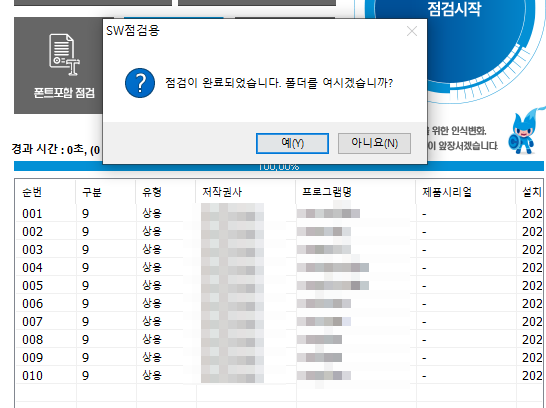546x408 pixels.
Task: Click the blue question mark icon
Action: 140,83
